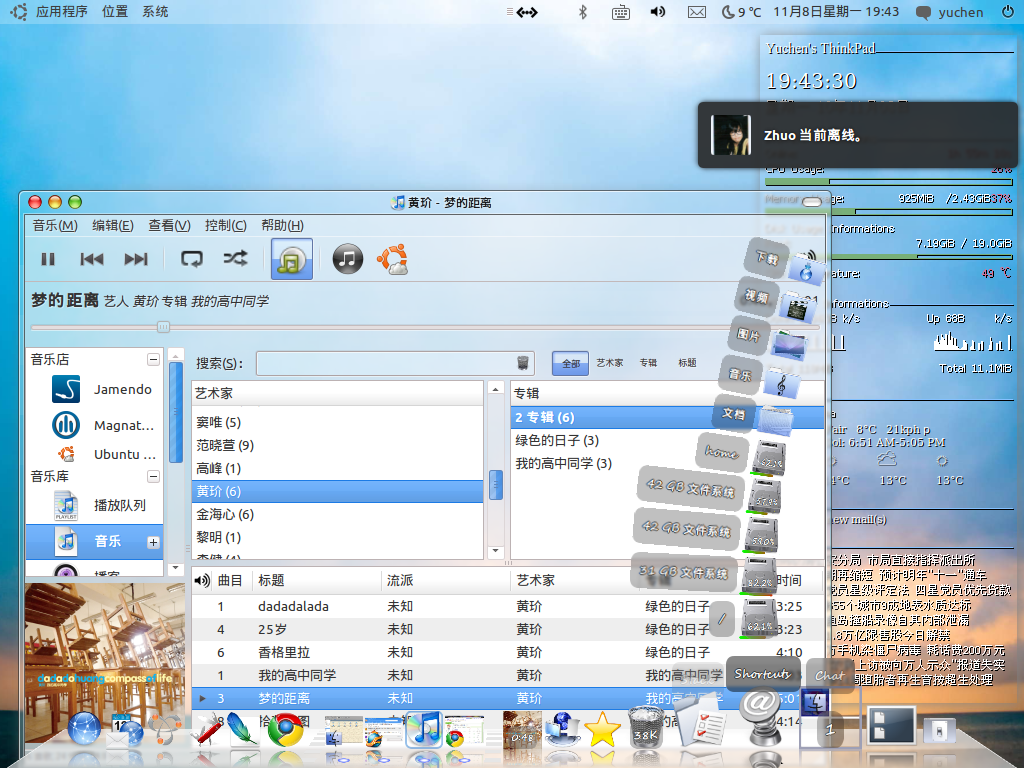Toggle shuffle mode in the toolbar
The image size is (1024, 768).
235,259
